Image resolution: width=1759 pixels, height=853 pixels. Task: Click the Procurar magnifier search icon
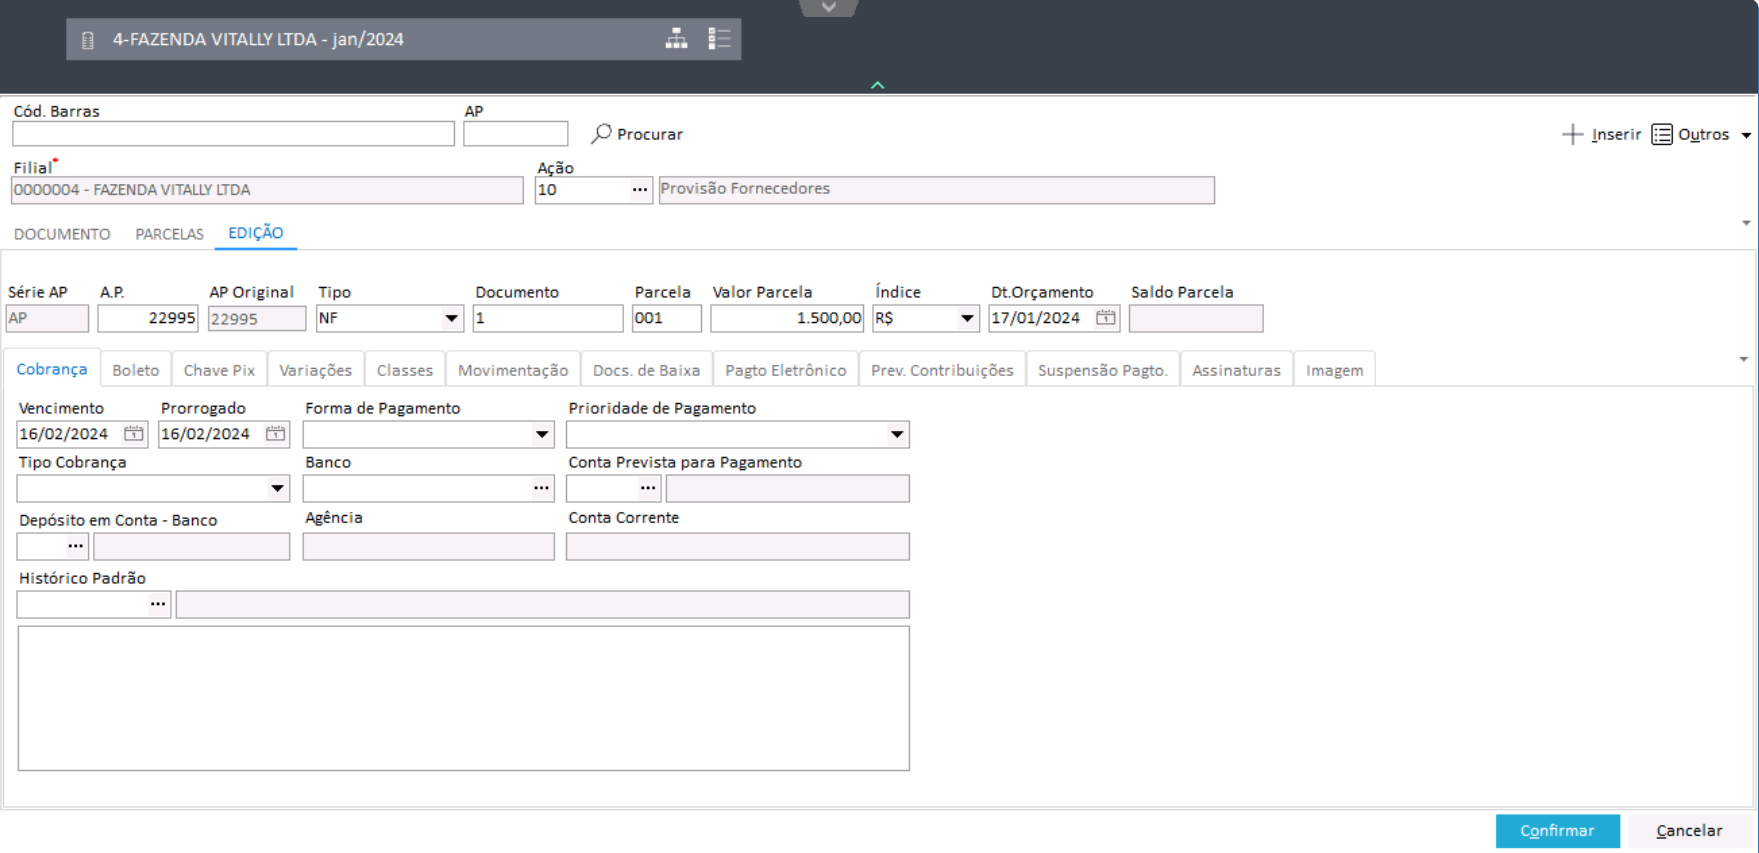coord(601,133)
